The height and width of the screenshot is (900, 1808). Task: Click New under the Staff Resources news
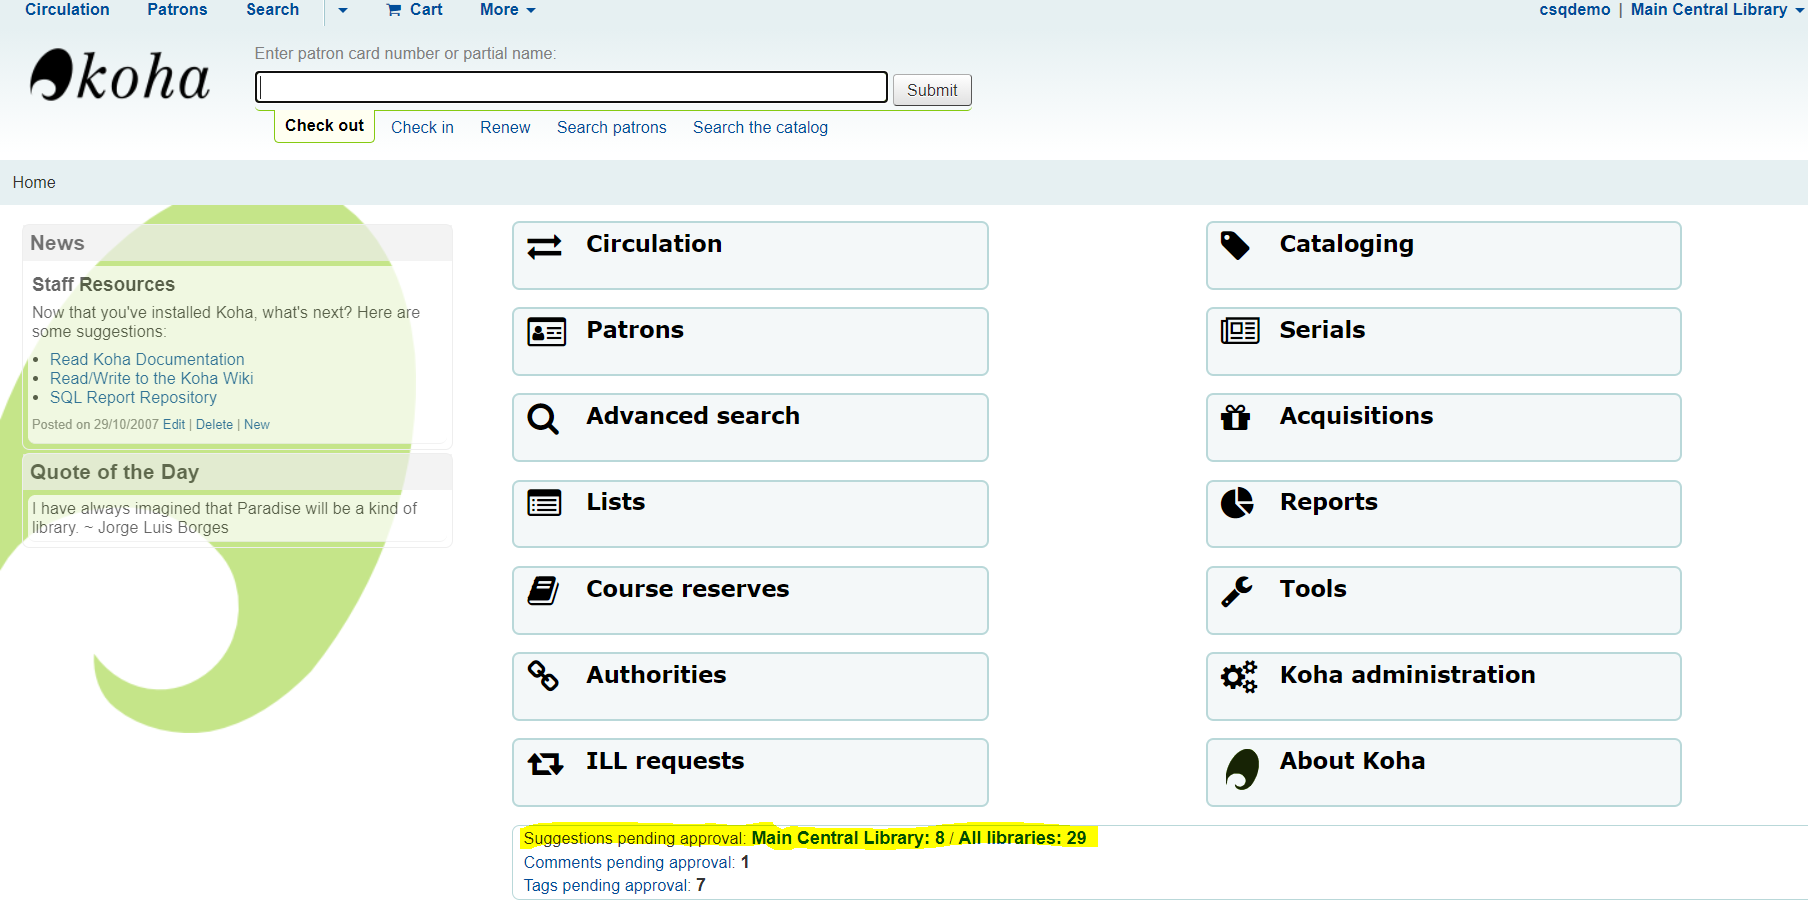click(257, 425)
